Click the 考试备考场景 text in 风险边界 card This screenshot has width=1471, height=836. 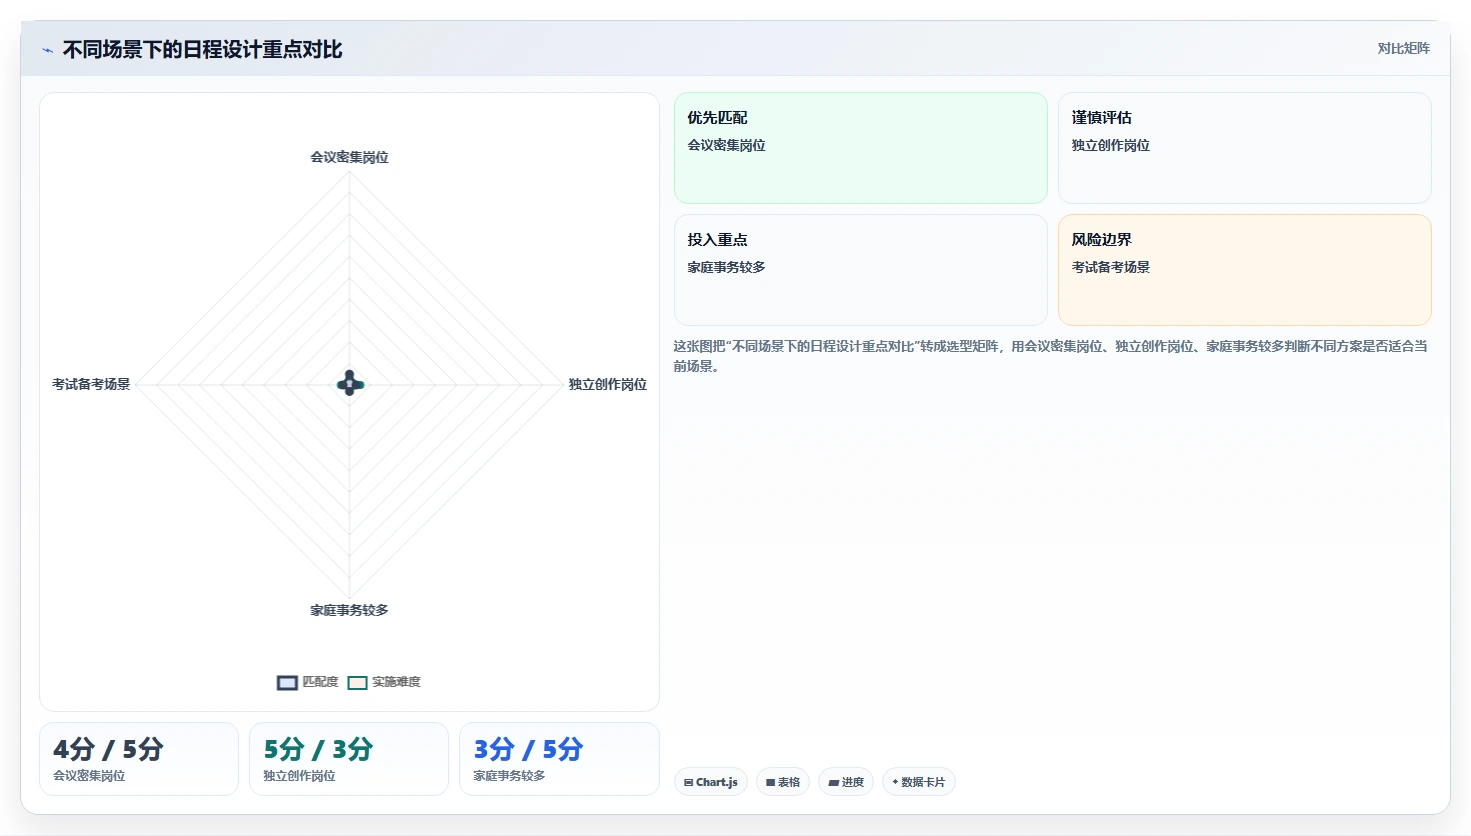(x=1111, y=267)
